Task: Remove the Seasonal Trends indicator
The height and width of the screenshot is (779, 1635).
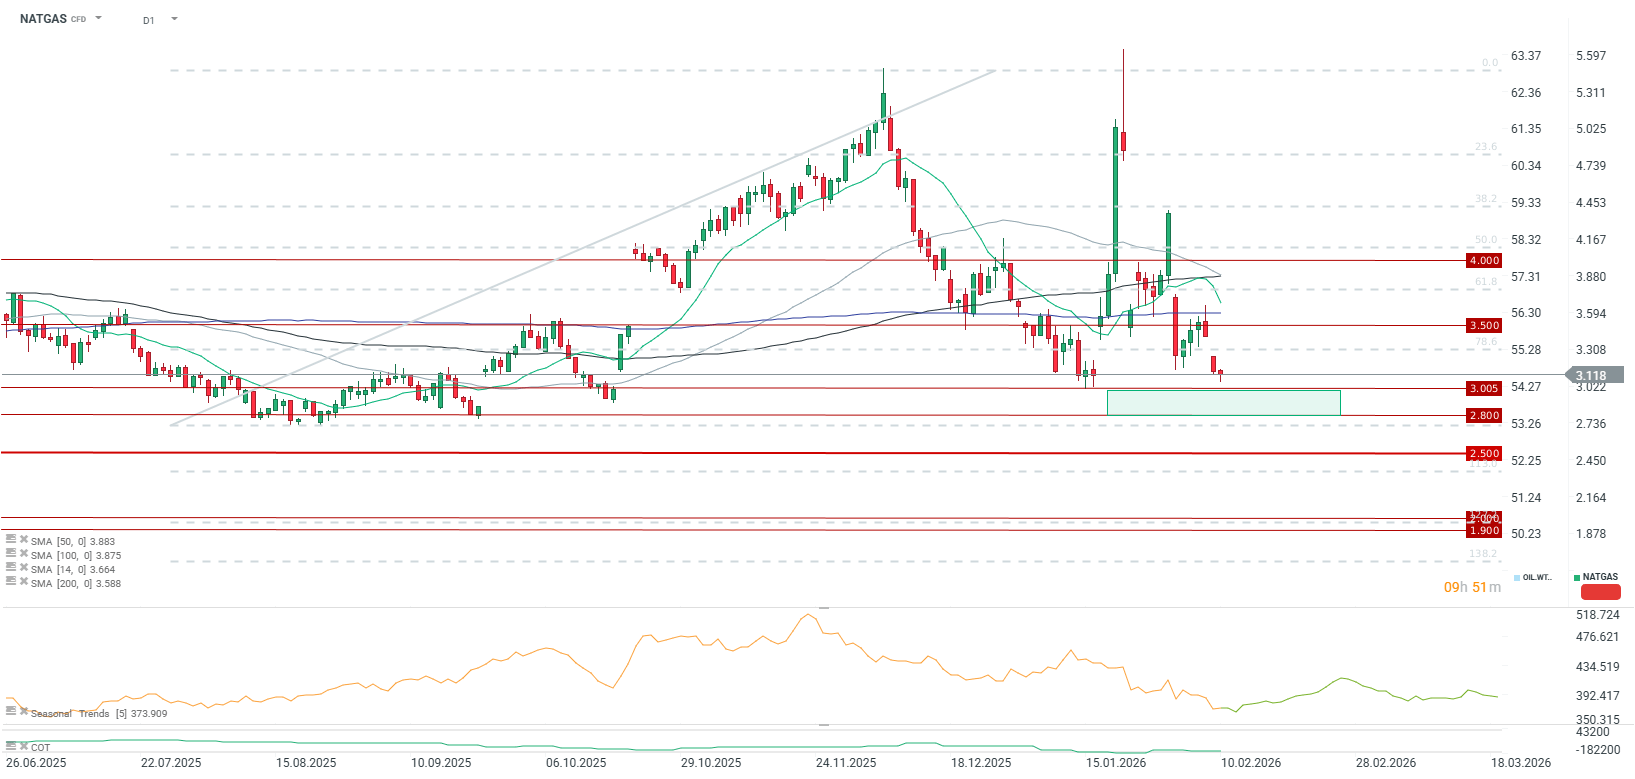Action: click(x=23, y=711)
